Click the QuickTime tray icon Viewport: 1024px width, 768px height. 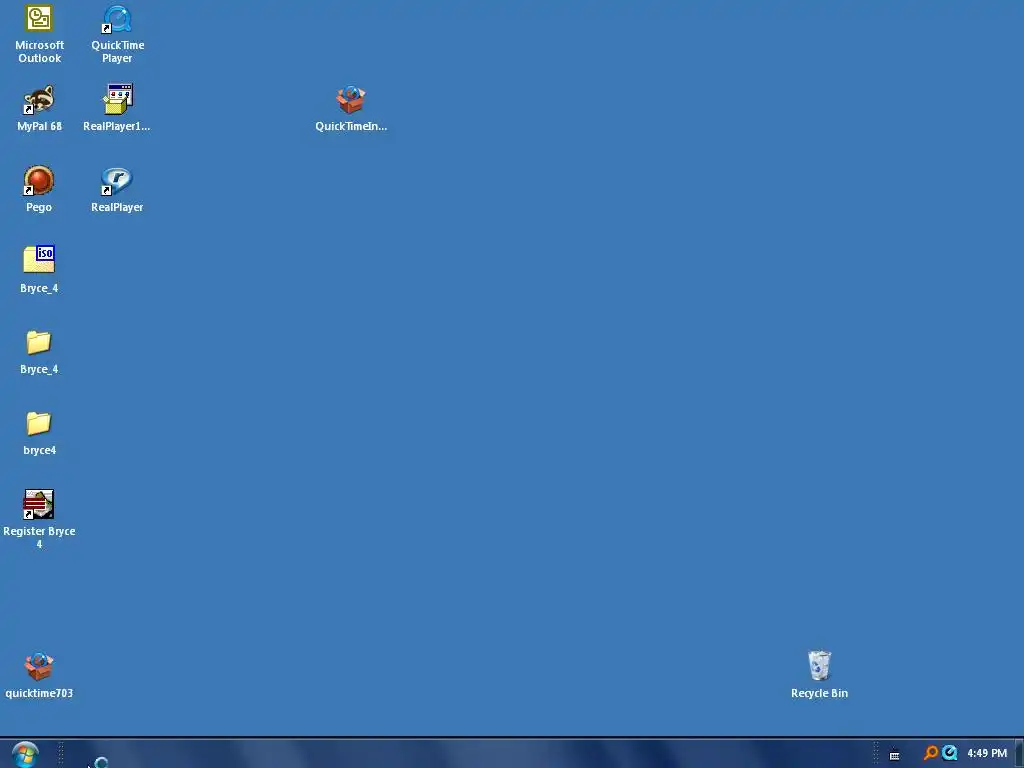coord(950,753)
